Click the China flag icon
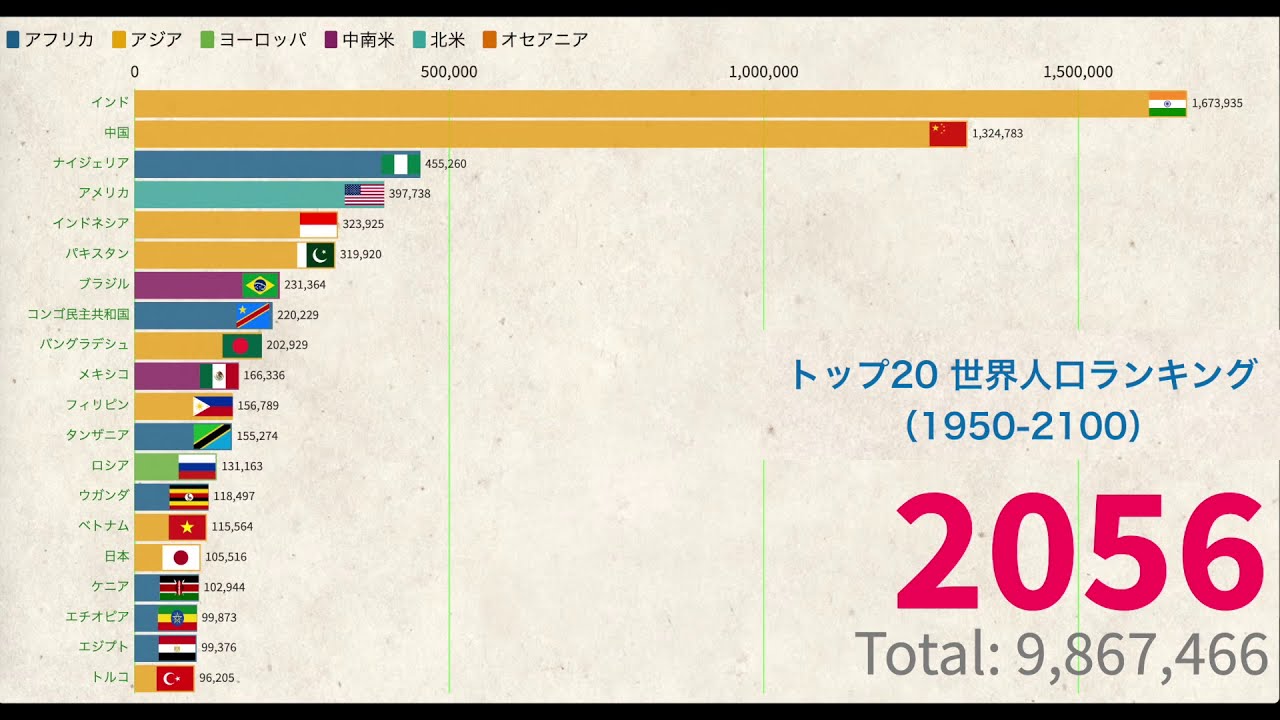Viewport: 1280px width, 720px height. [948, 134]
